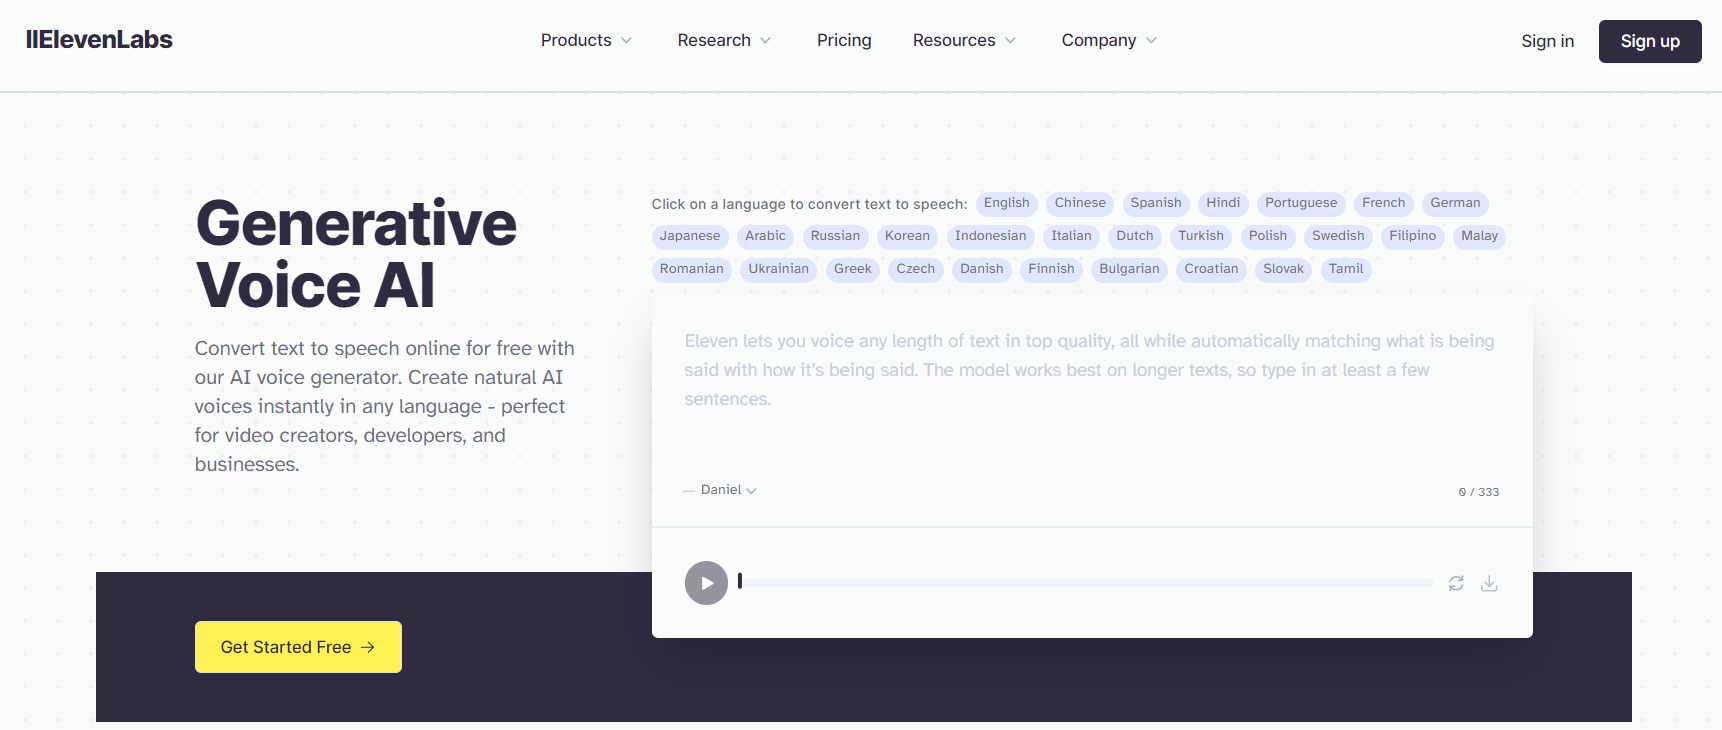Select the Dutch language chip
This screenshot has height=730, width=1722.
[x=1135, y=236]
